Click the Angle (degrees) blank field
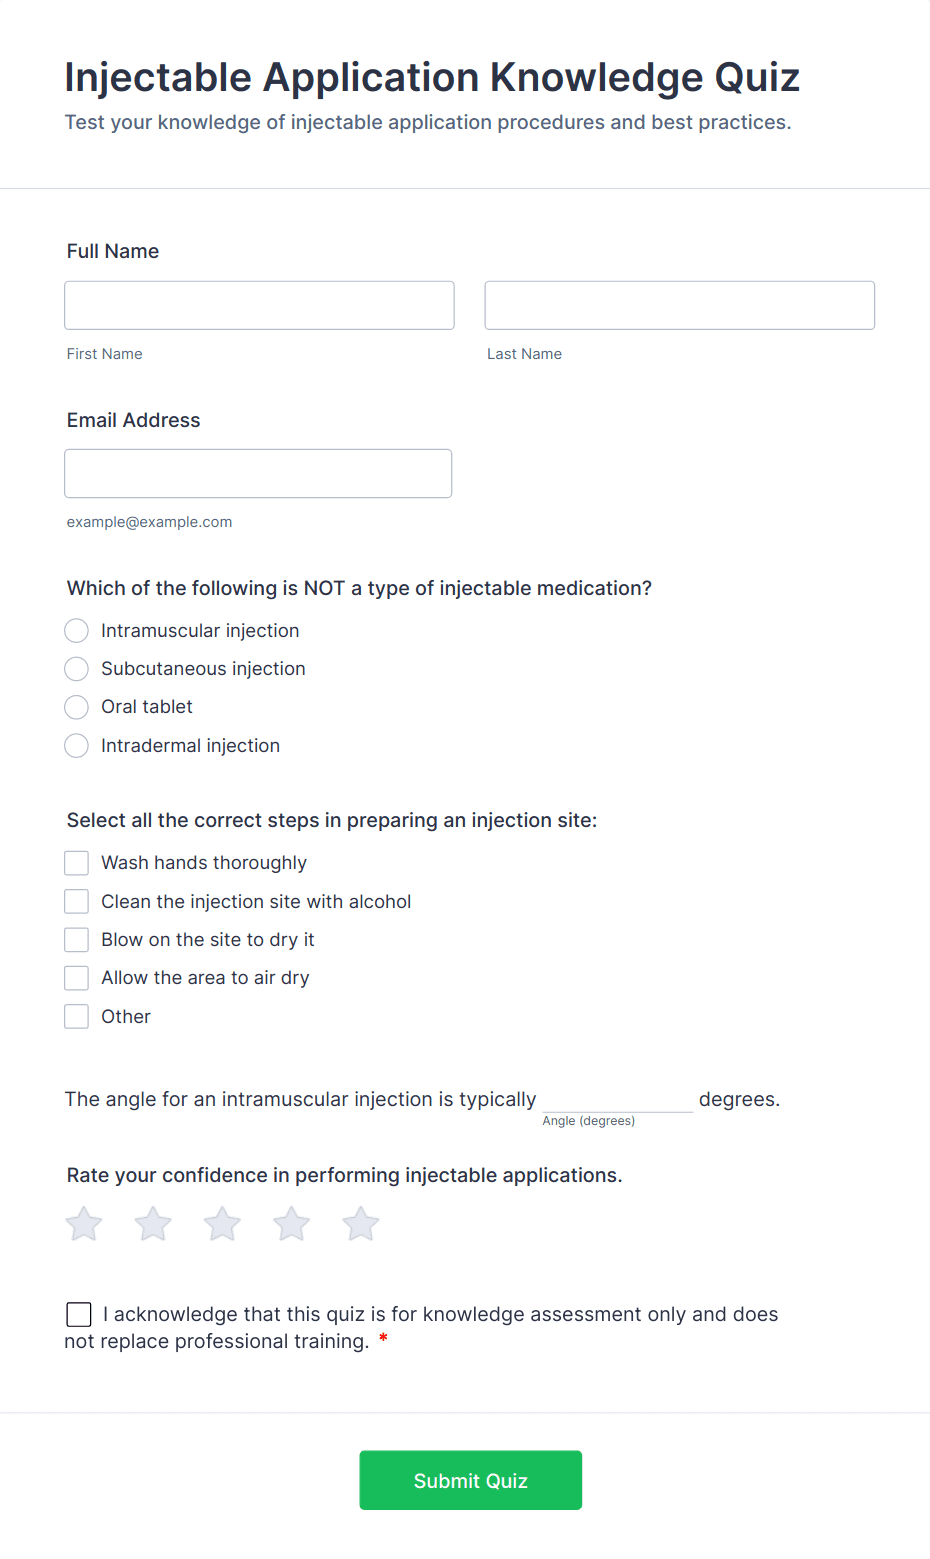The width and height of the screenshot is (930, 1559). point(617,1099)
